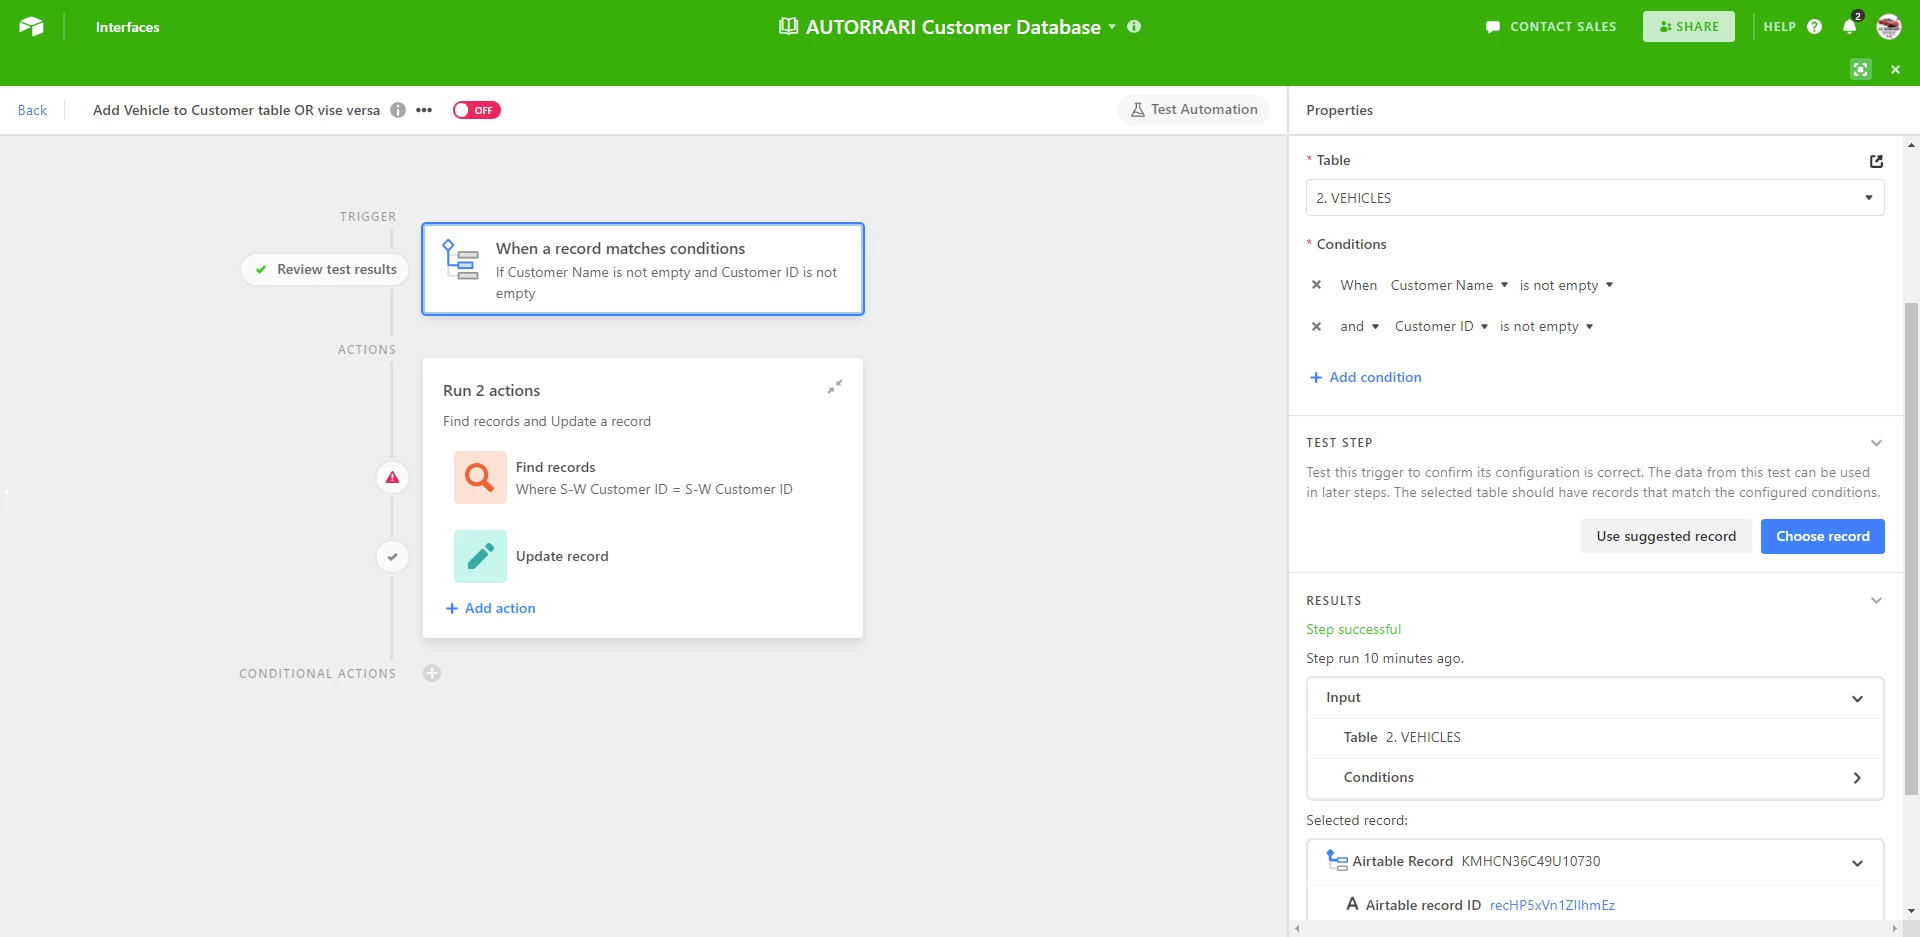Click the automation description info icon
1920x937 pixels.
pyautogui.click(x=398, y=110)
